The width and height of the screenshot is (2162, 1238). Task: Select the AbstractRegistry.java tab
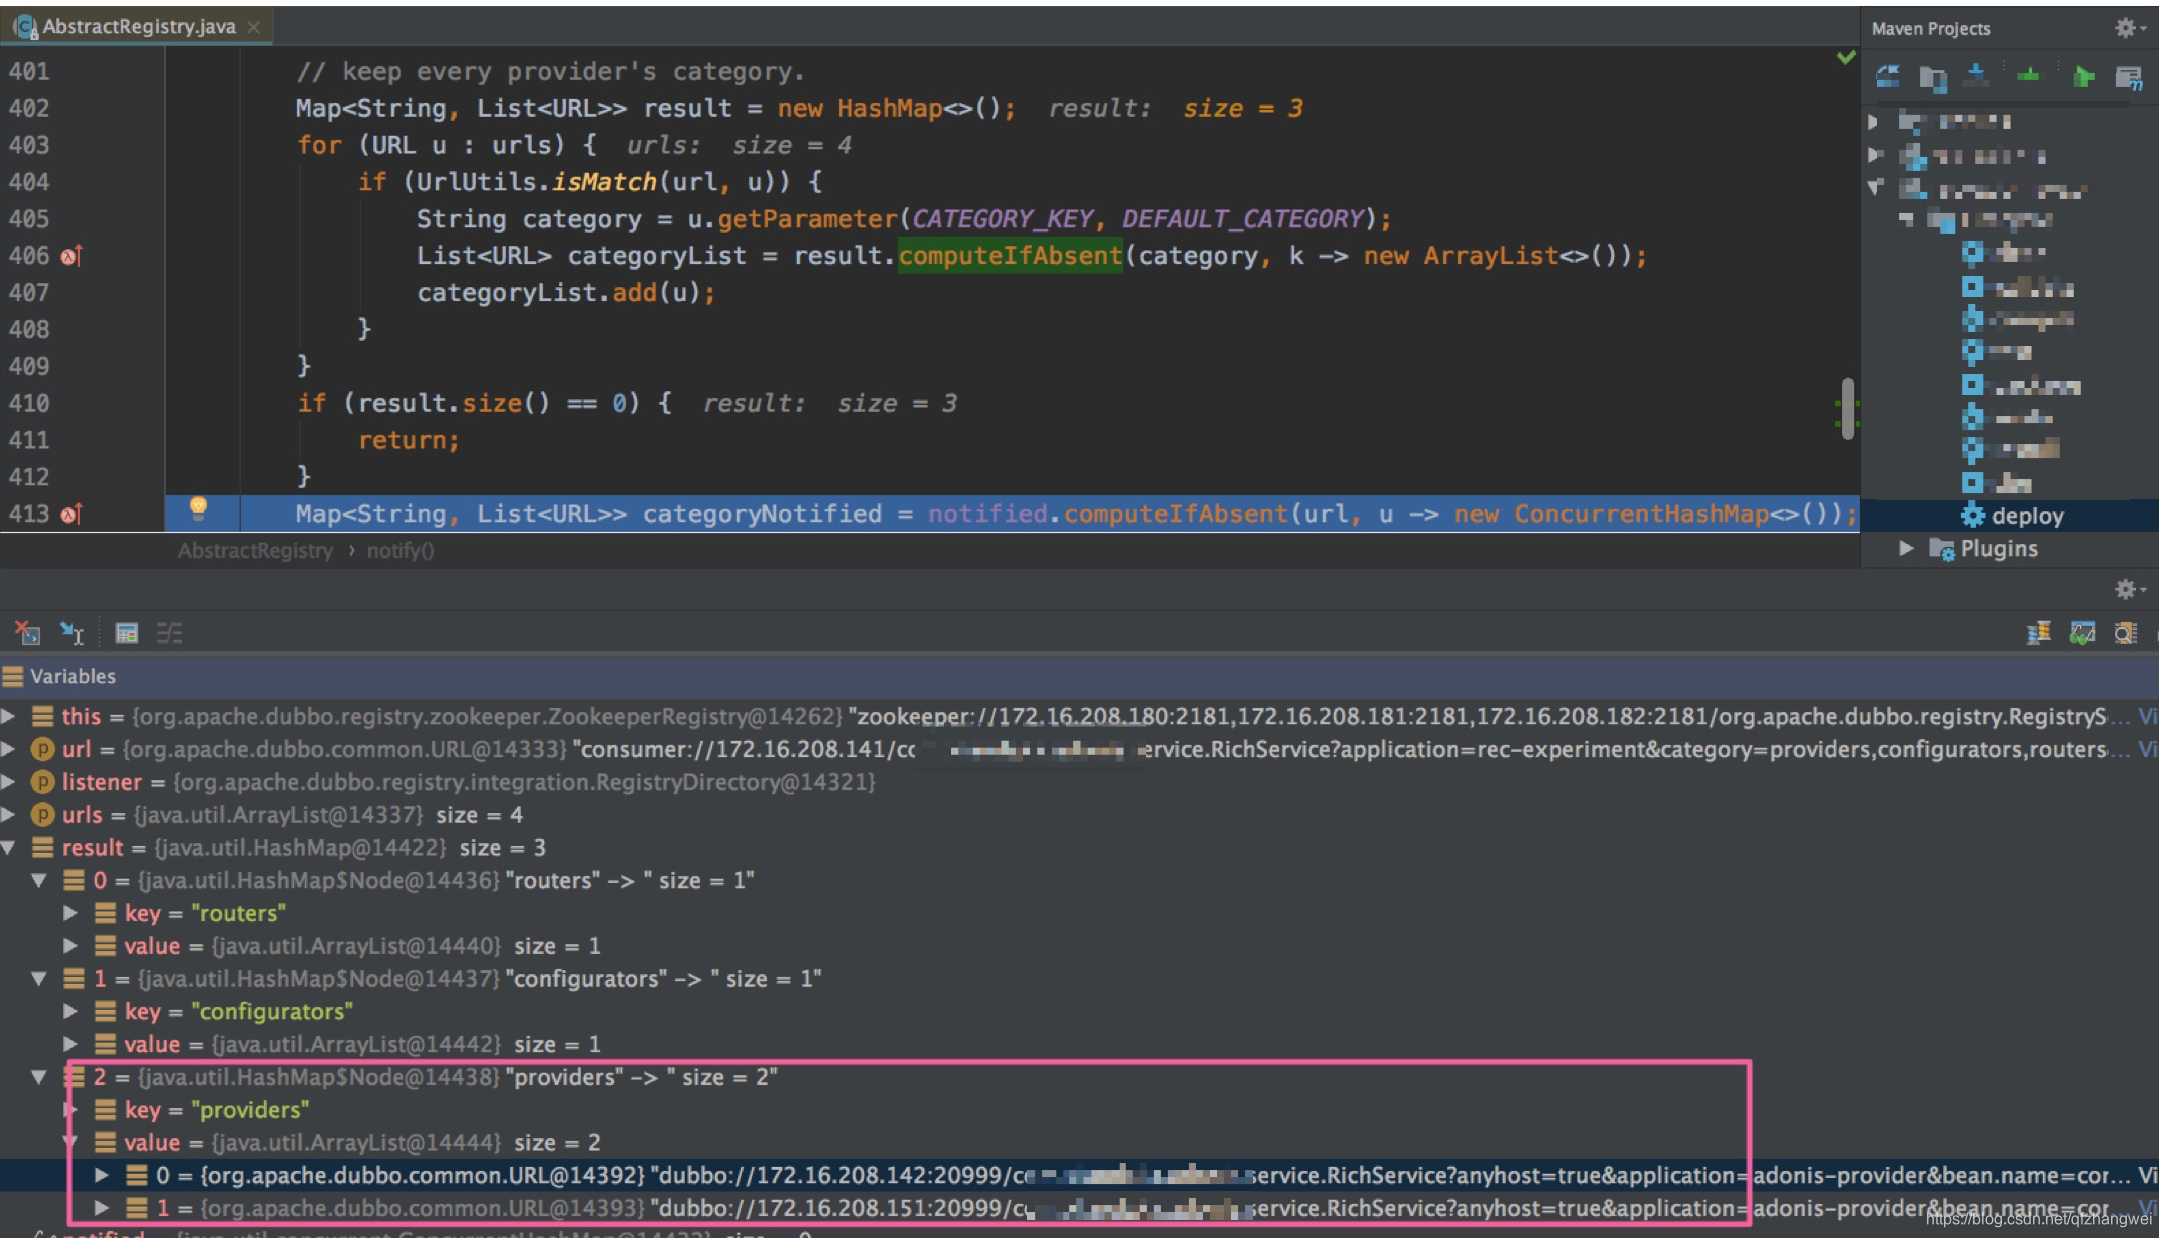coord(138,27)
